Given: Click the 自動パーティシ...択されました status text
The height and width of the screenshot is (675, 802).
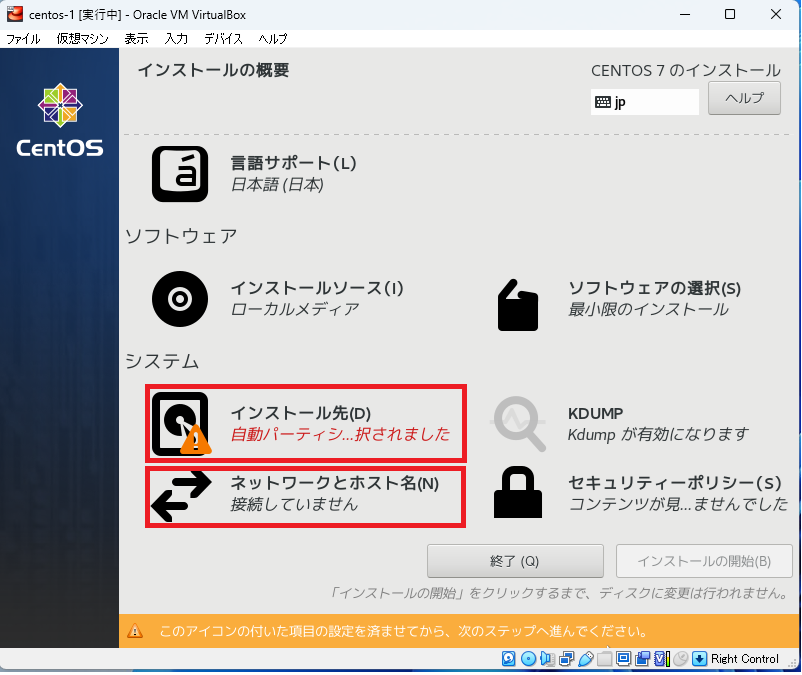Looking at the screenshot, I should pyautogui.click(x=340, y=434).
